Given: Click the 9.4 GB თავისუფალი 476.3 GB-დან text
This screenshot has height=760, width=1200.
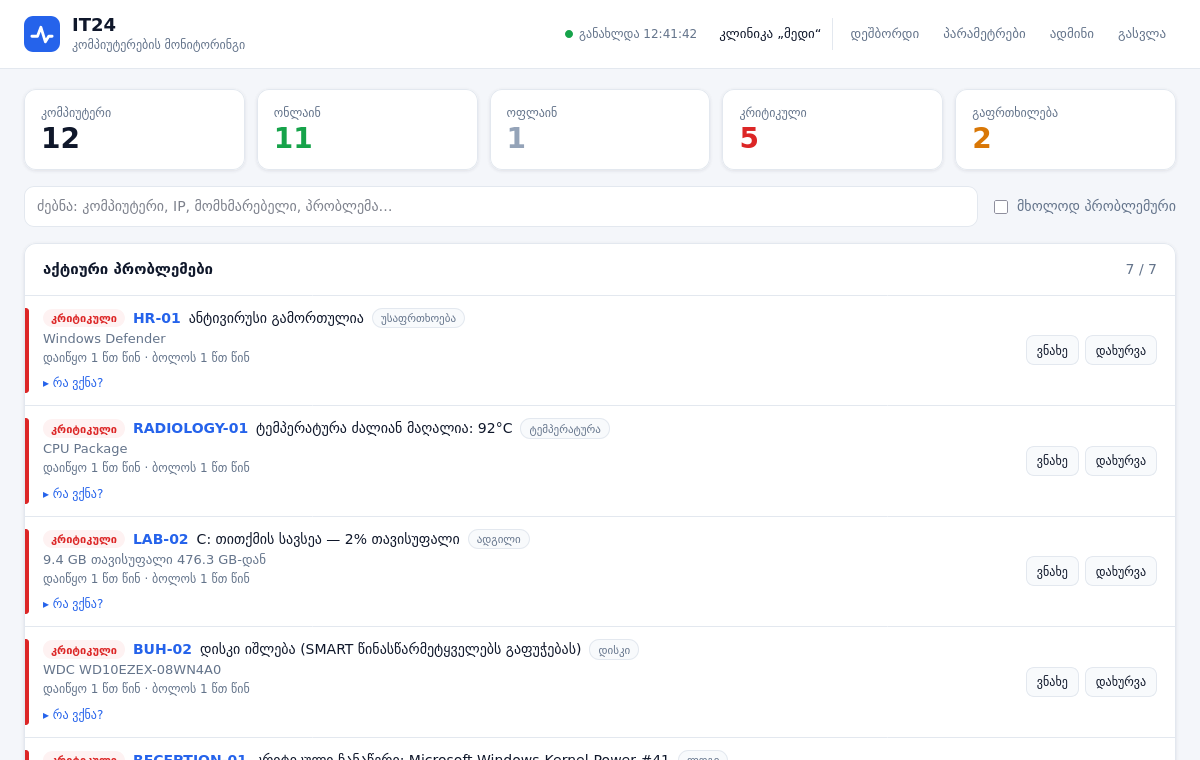Looking at the screenshot, I should pyautogui.click(x=154, y=560).
